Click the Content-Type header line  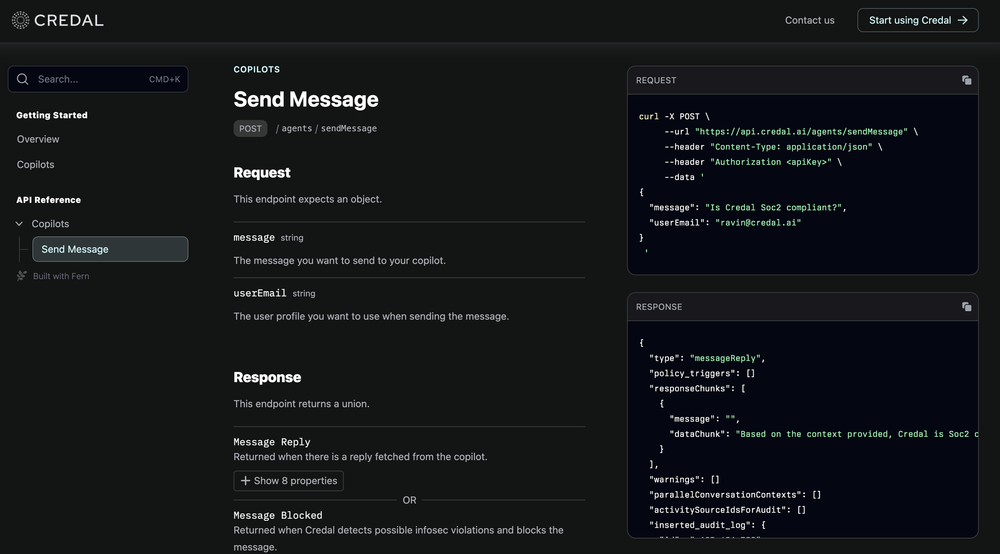pos(773,147)
